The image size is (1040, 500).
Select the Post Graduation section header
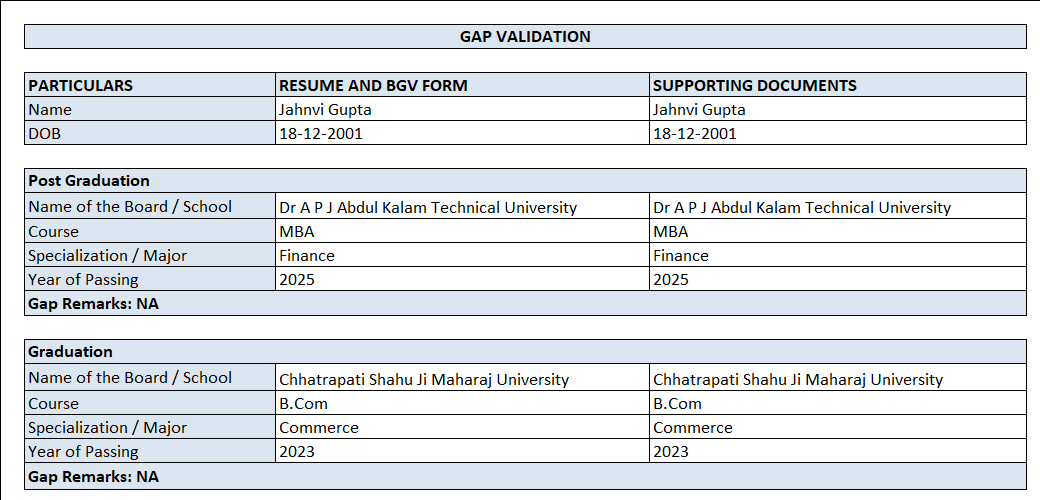coord(525,181)
